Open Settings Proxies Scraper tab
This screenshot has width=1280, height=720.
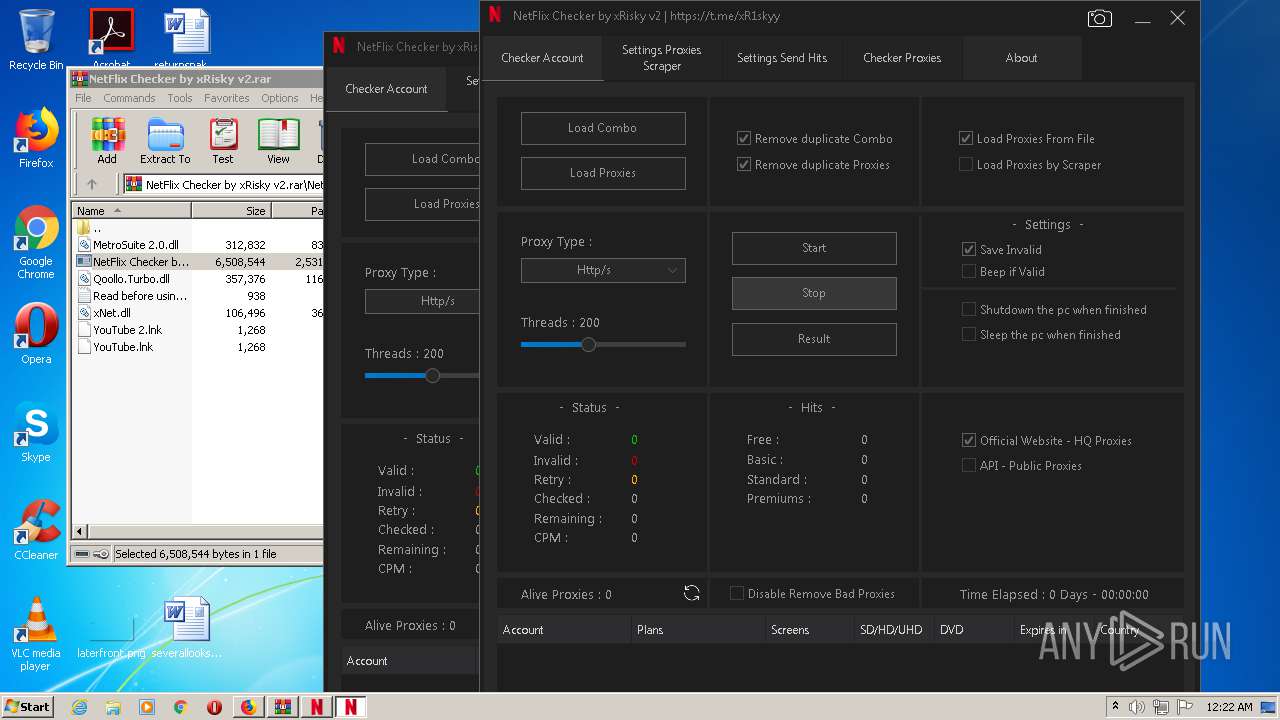click(662, 58)
